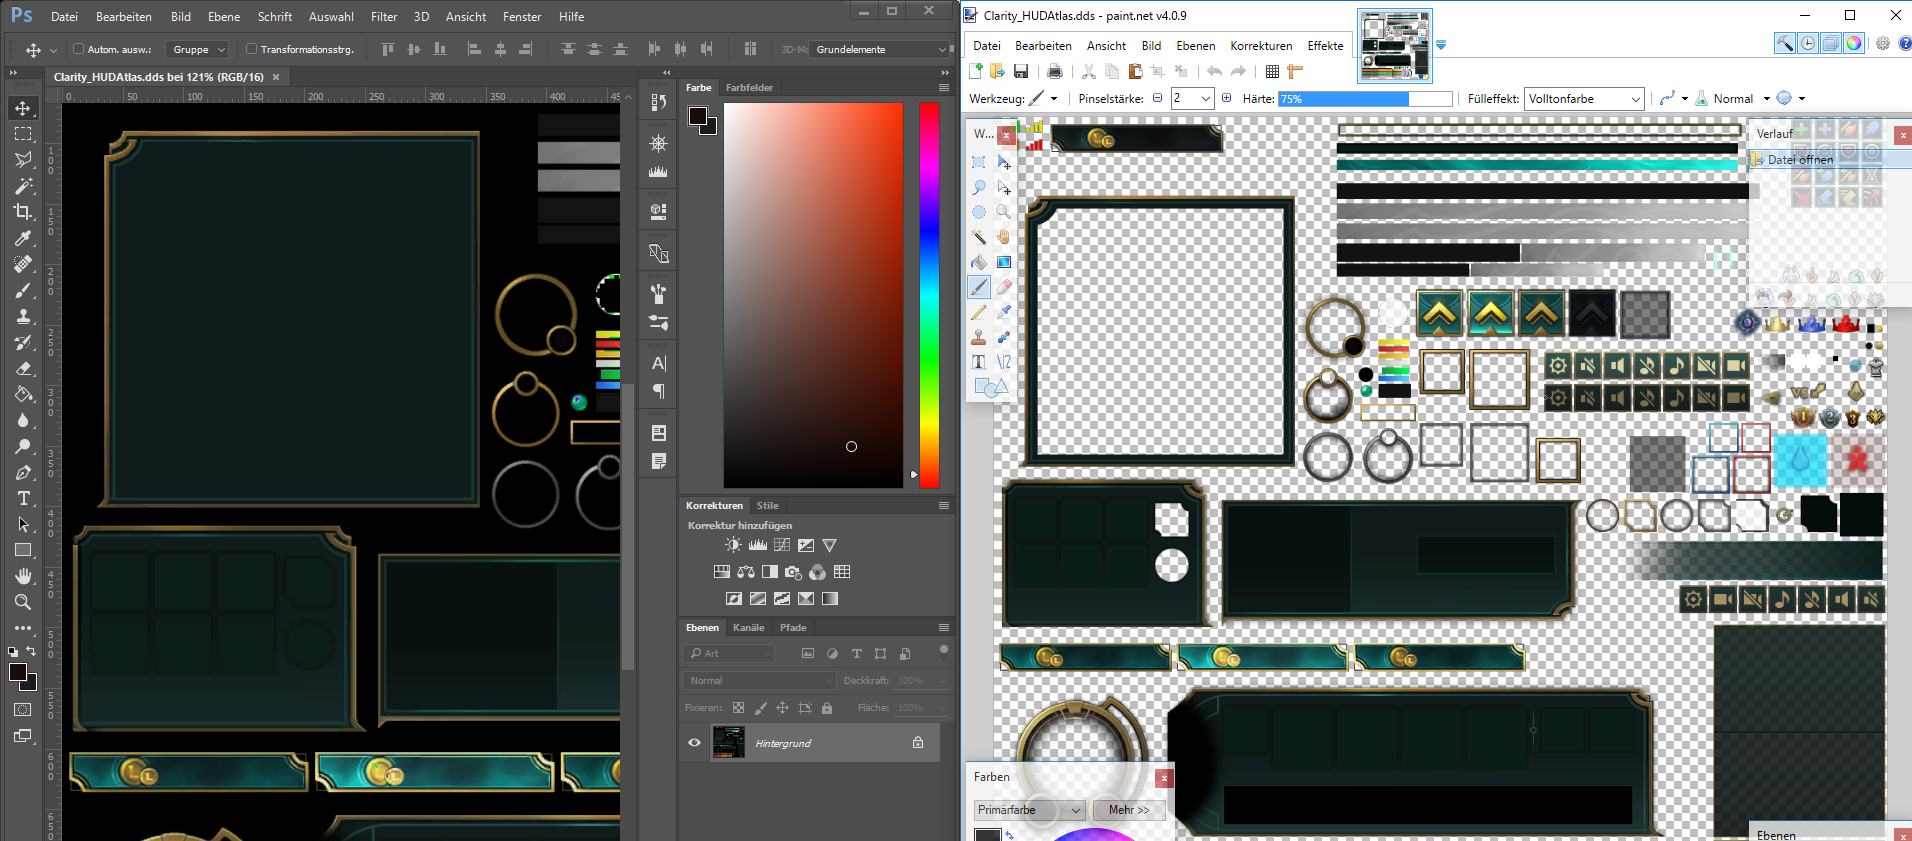This screenshot has width=1912, height=841.
Task: Click the Clarity_HUDAtlas image thumbnail in paint.net
Action: click(1395, 46)
